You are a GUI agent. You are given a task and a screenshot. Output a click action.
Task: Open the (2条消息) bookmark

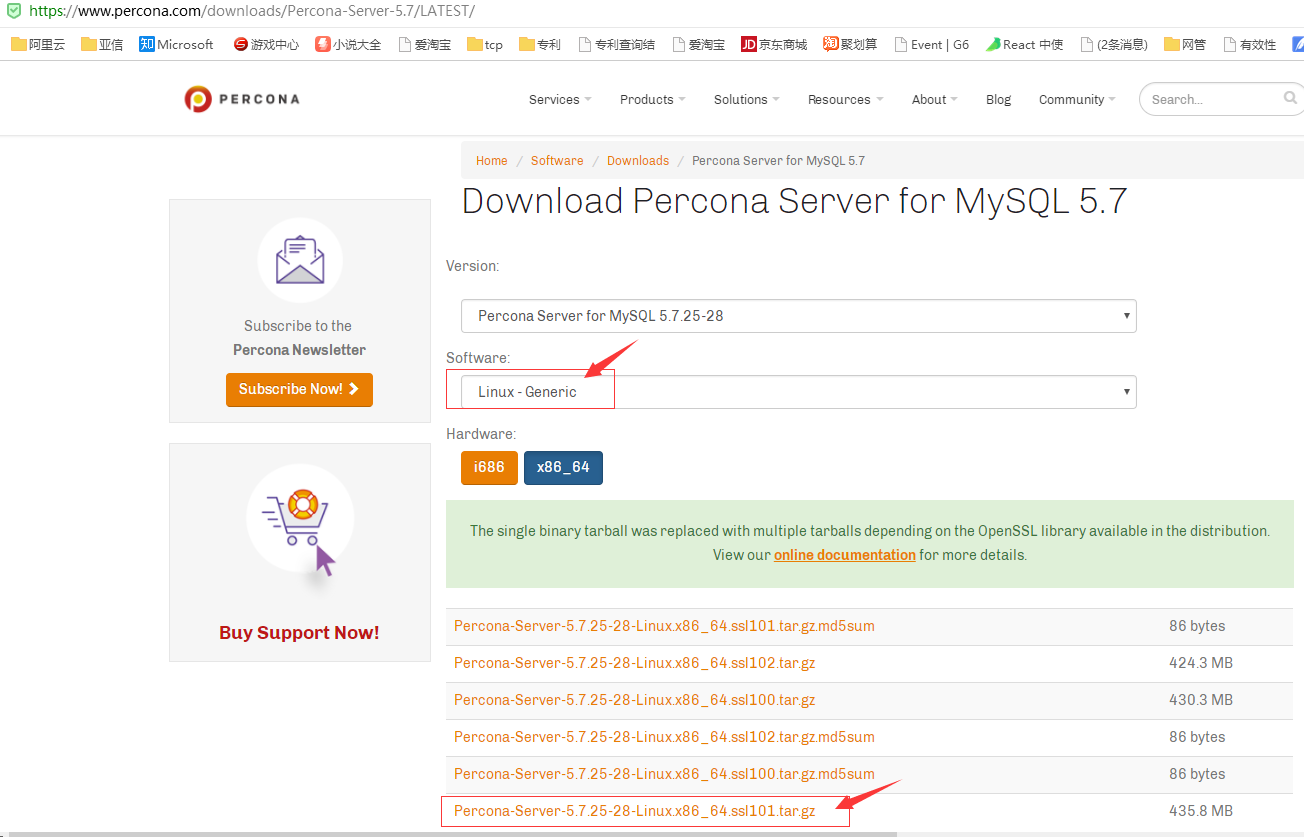pos(1113,44)
